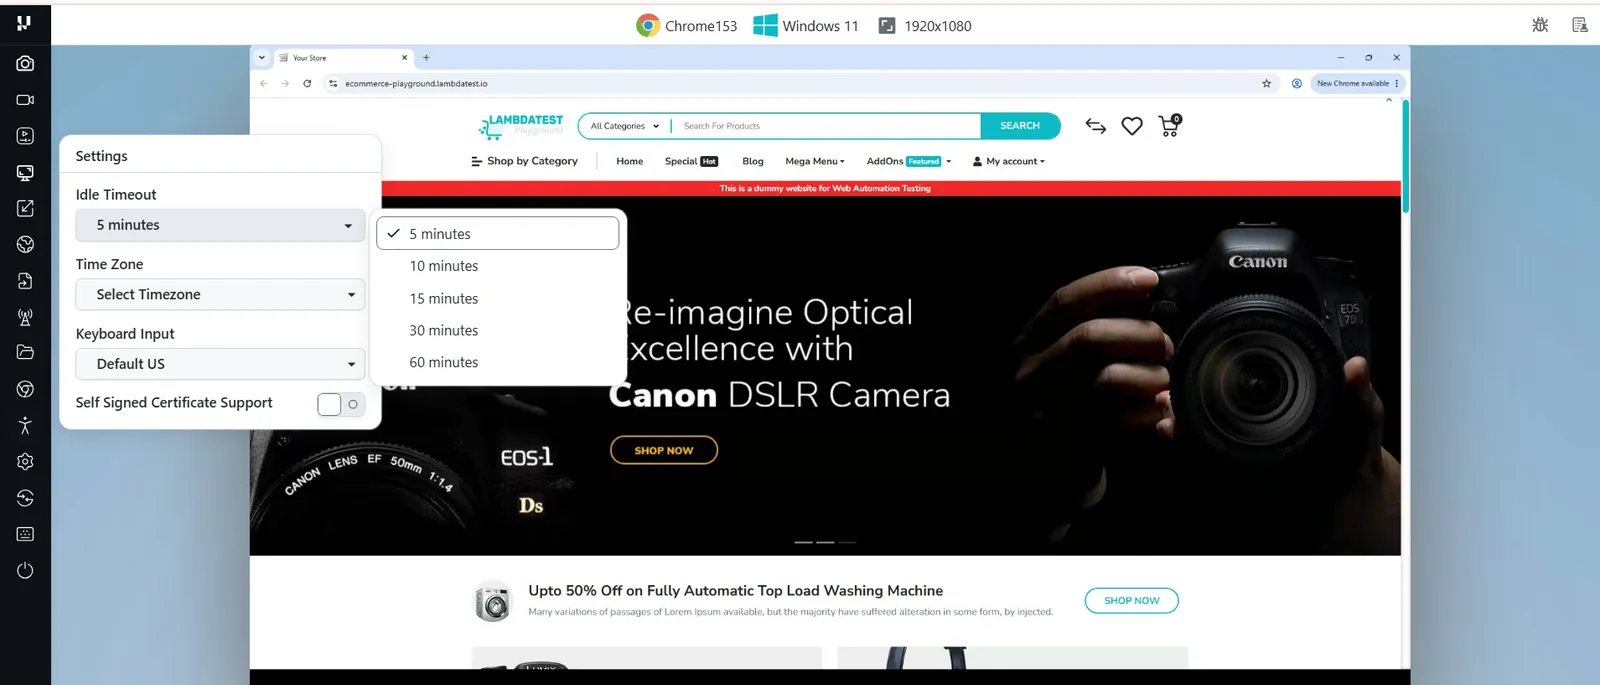Open the notes icon at top-right corner
Image resolution: width=1600 pixels, height=685 pixels.
pyautogui.click(x=1580, y=25)
